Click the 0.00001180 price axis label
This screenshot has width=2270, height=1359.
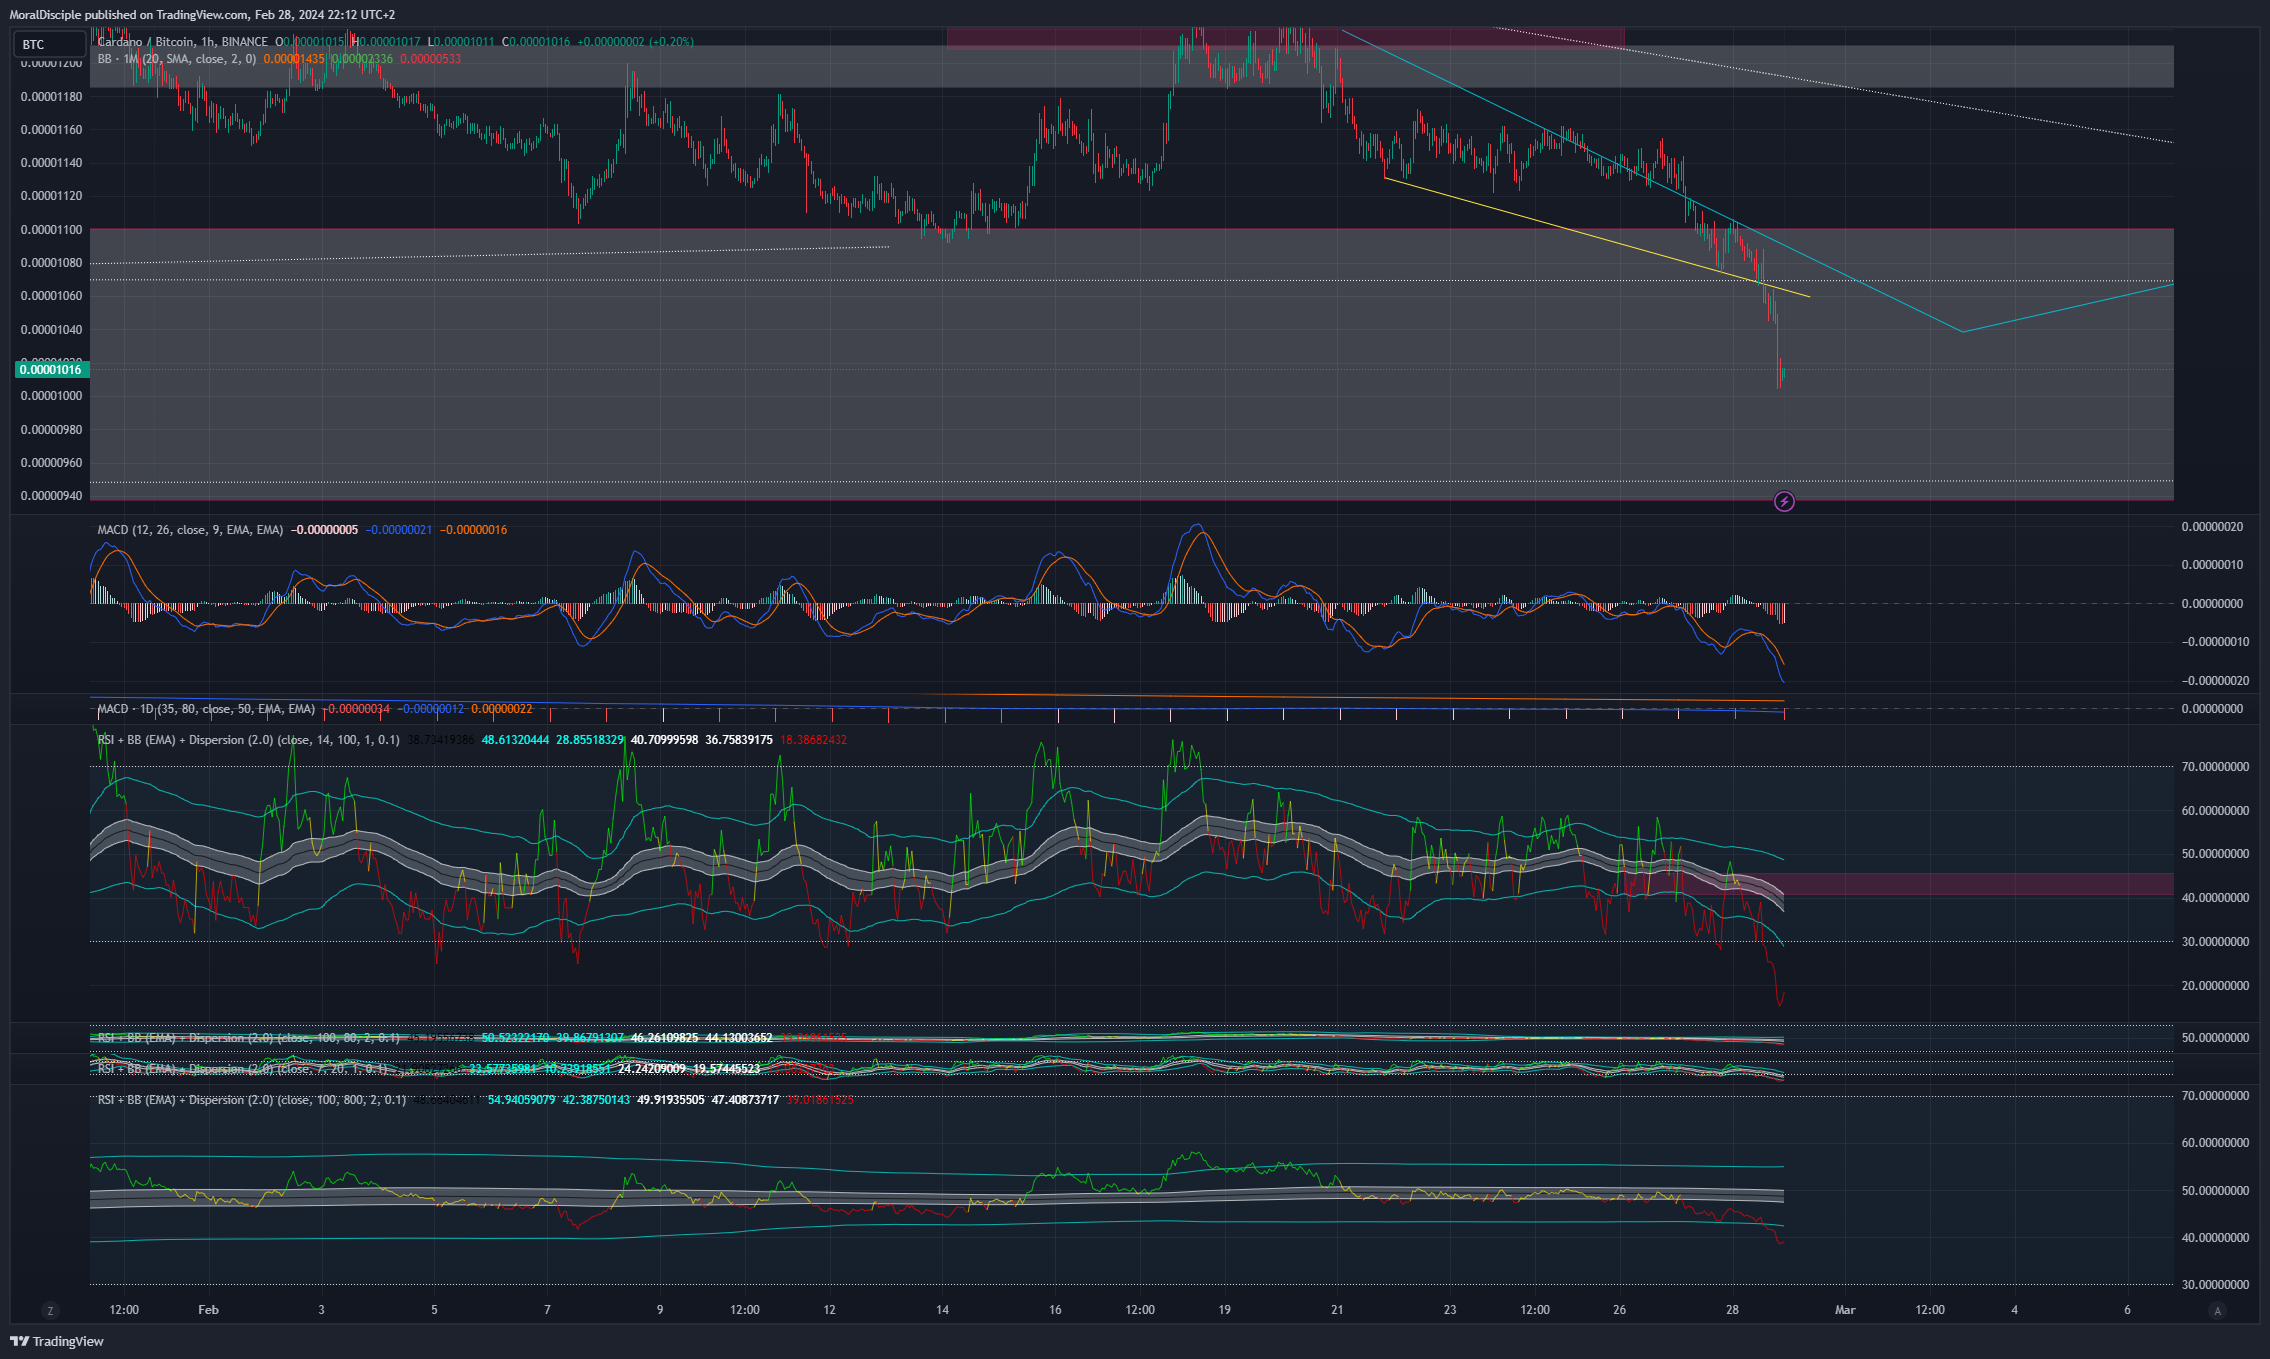(52, 97)
